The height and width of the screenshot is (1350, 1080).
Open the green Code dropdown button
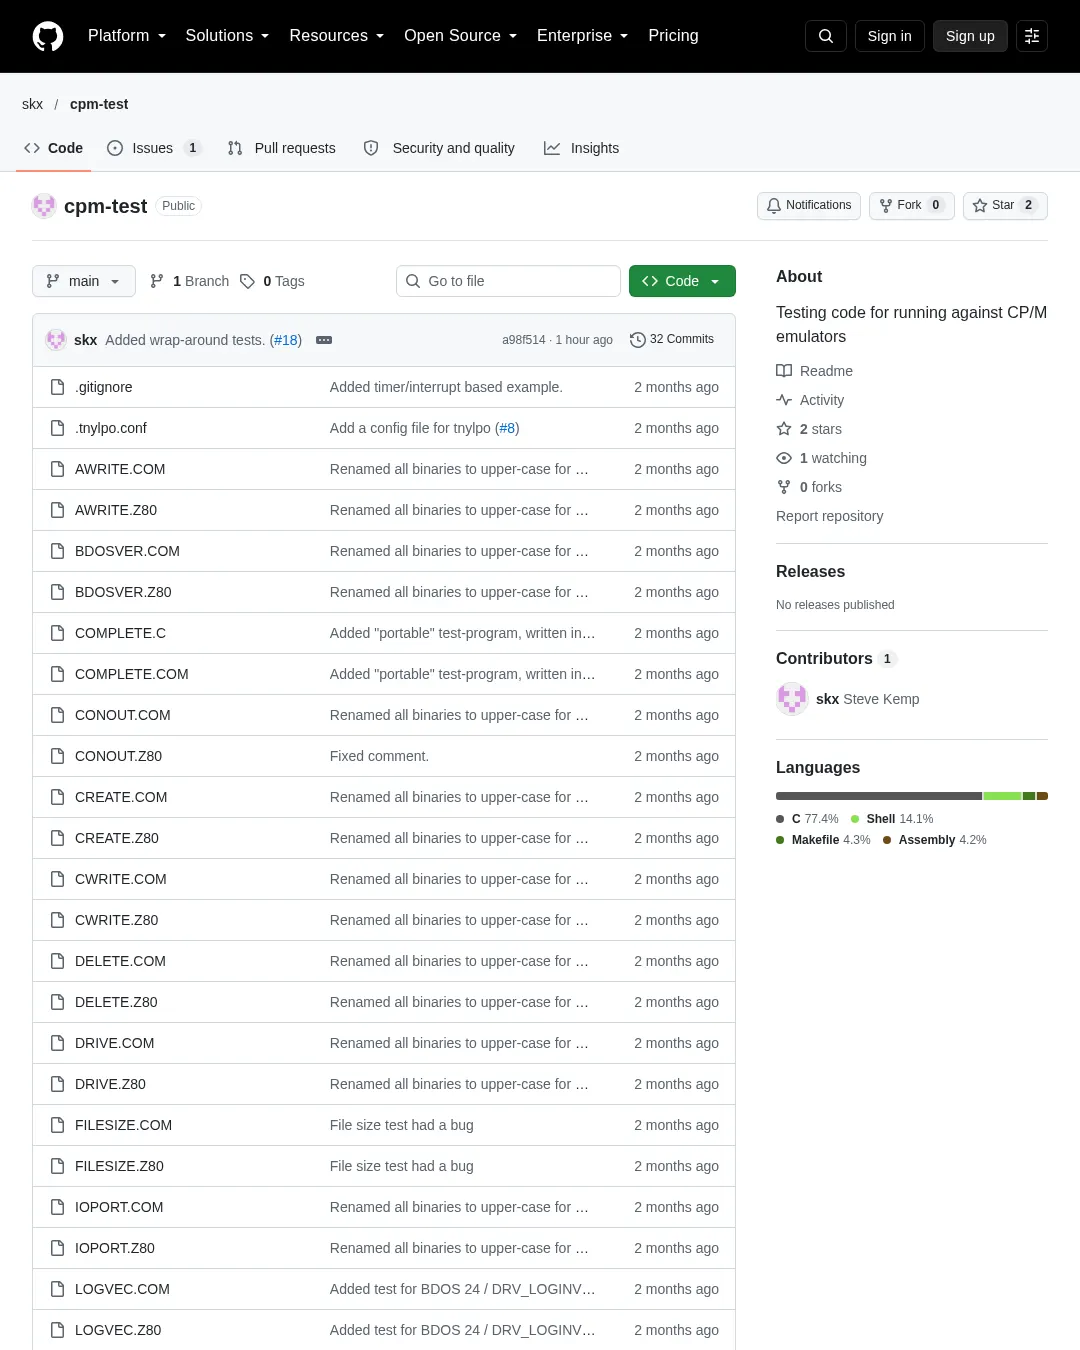[x=682, y=281]
